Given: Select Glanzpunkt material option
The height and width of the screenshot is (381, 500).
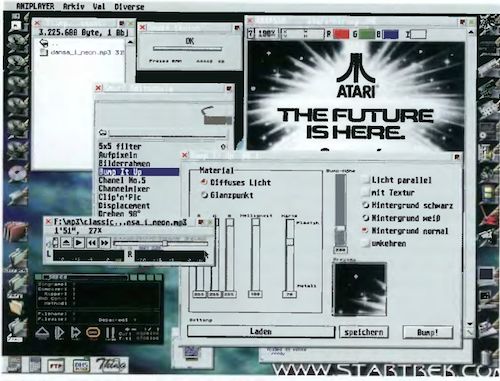Looking at the screenshot, I should [x=204, y=195].
